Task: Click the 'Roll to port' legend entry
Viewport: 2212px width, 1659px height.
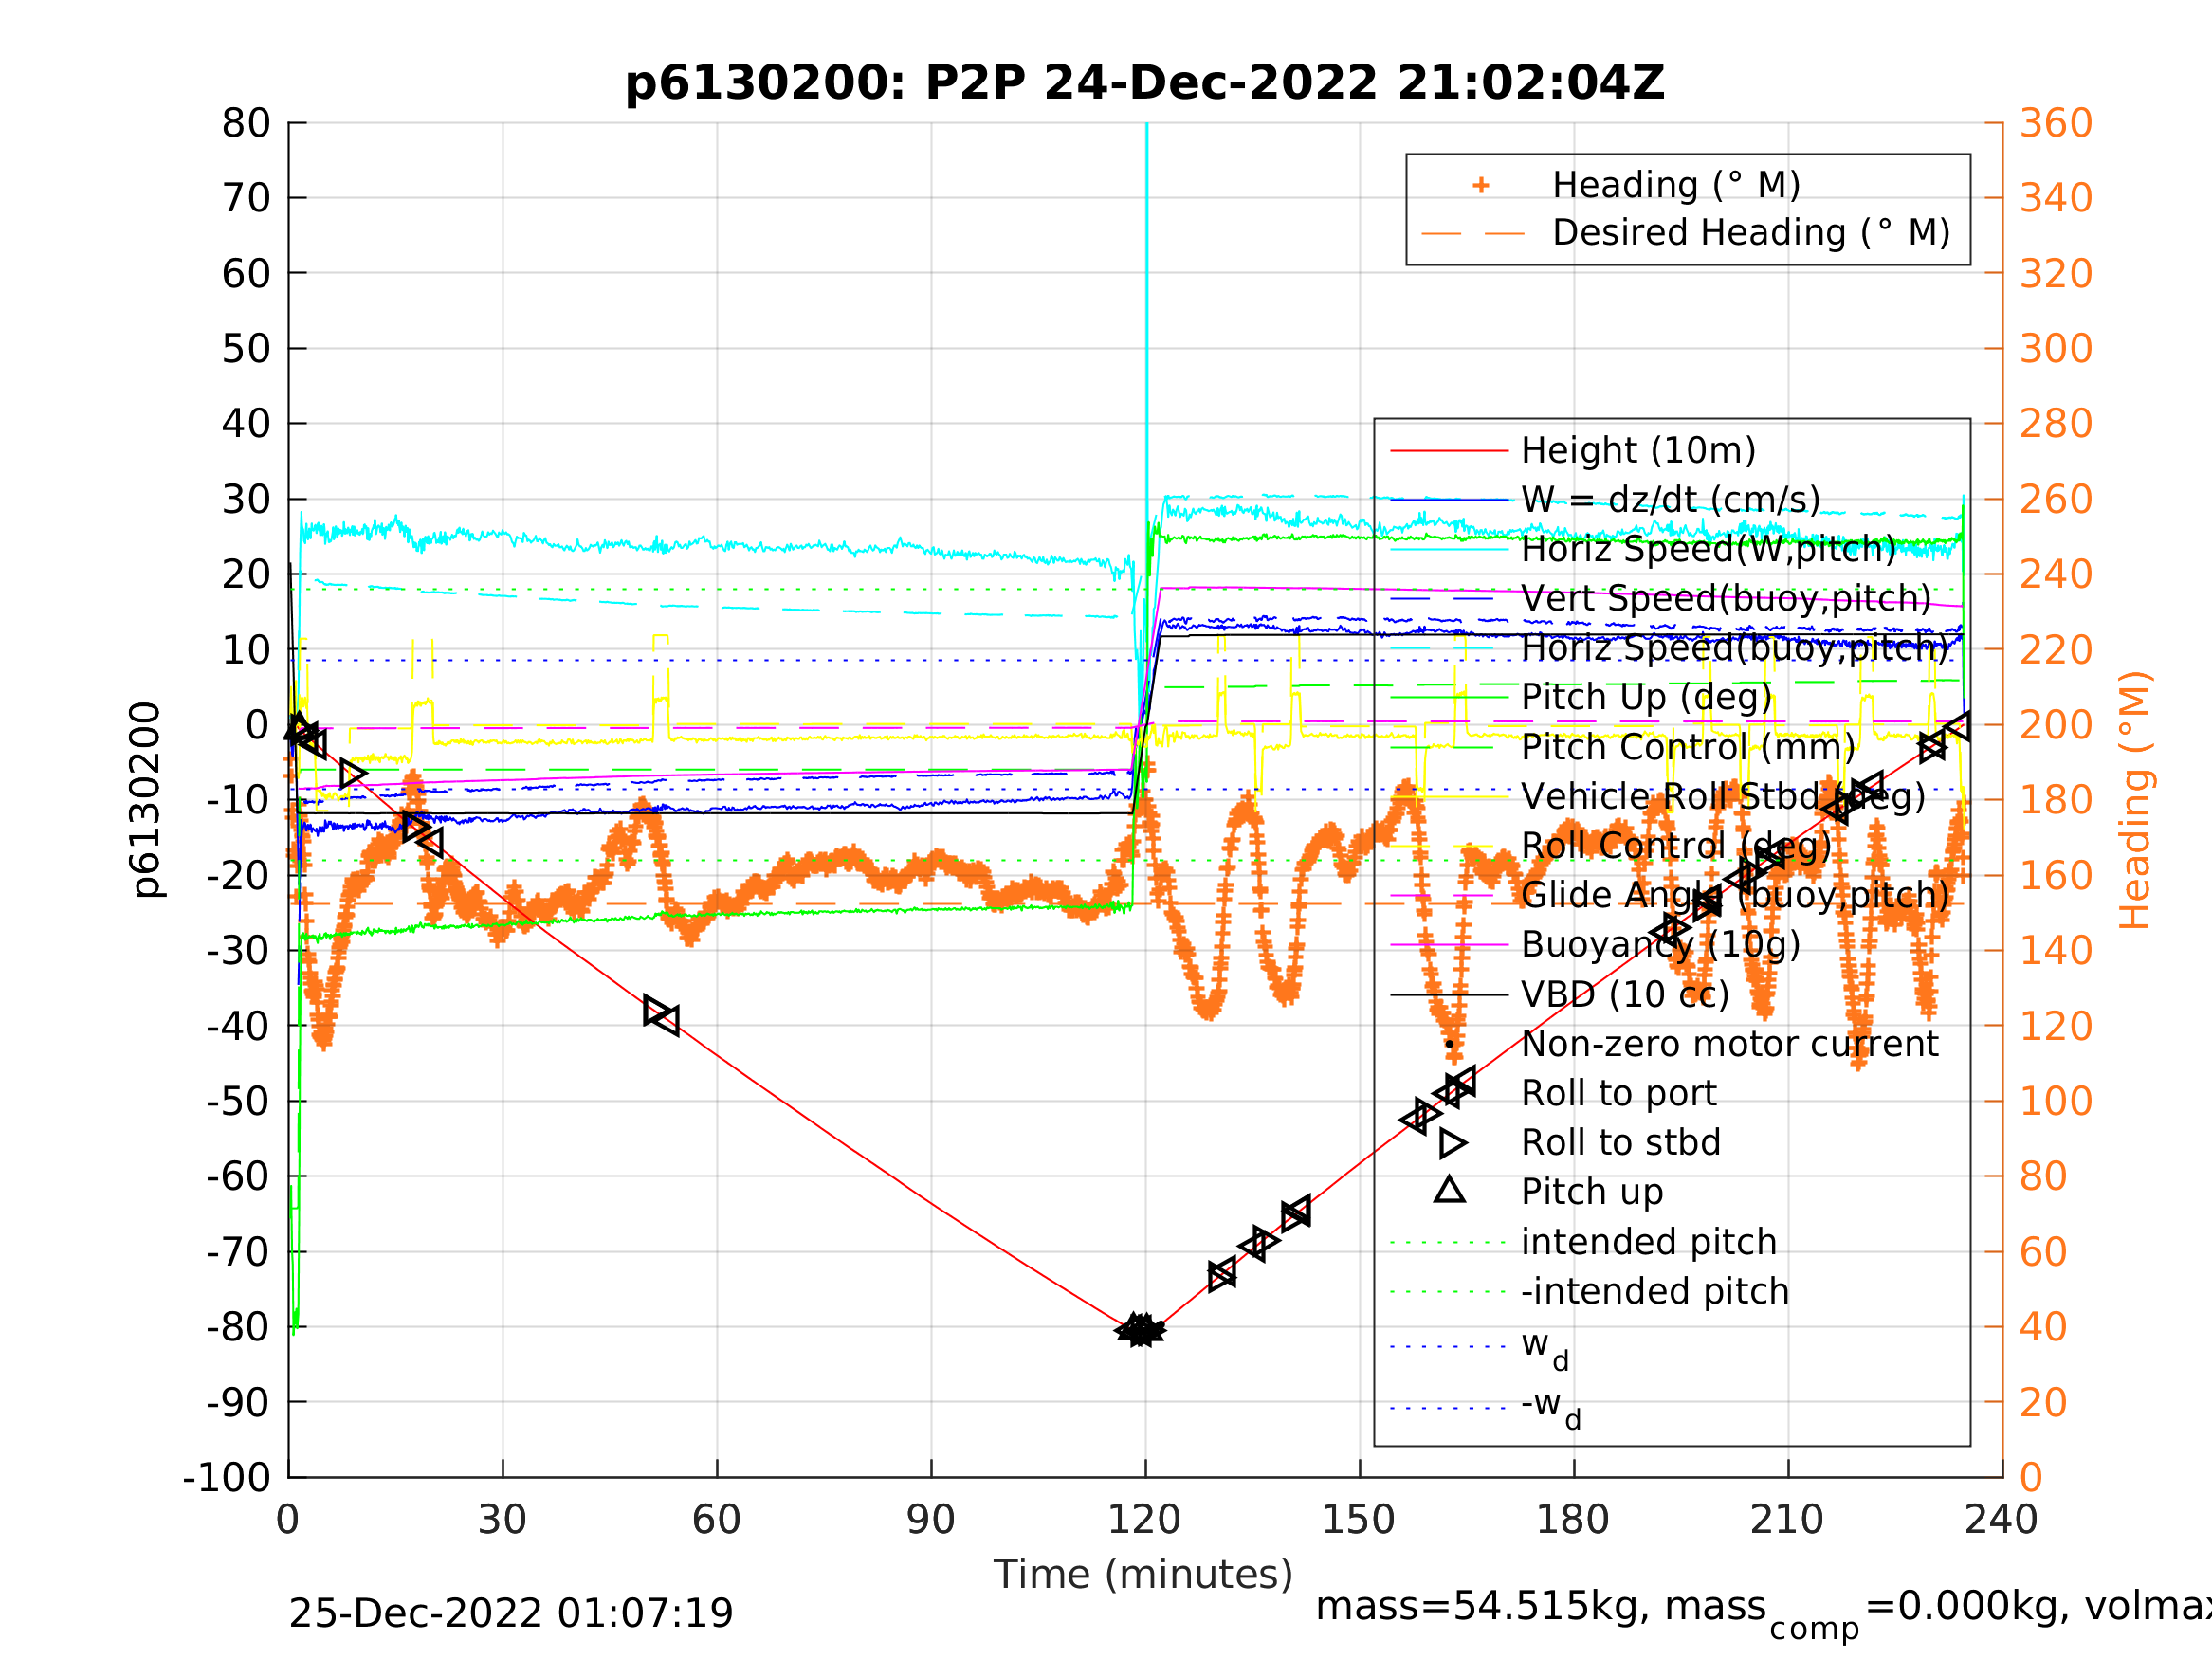Action: pos(1618,1093)
